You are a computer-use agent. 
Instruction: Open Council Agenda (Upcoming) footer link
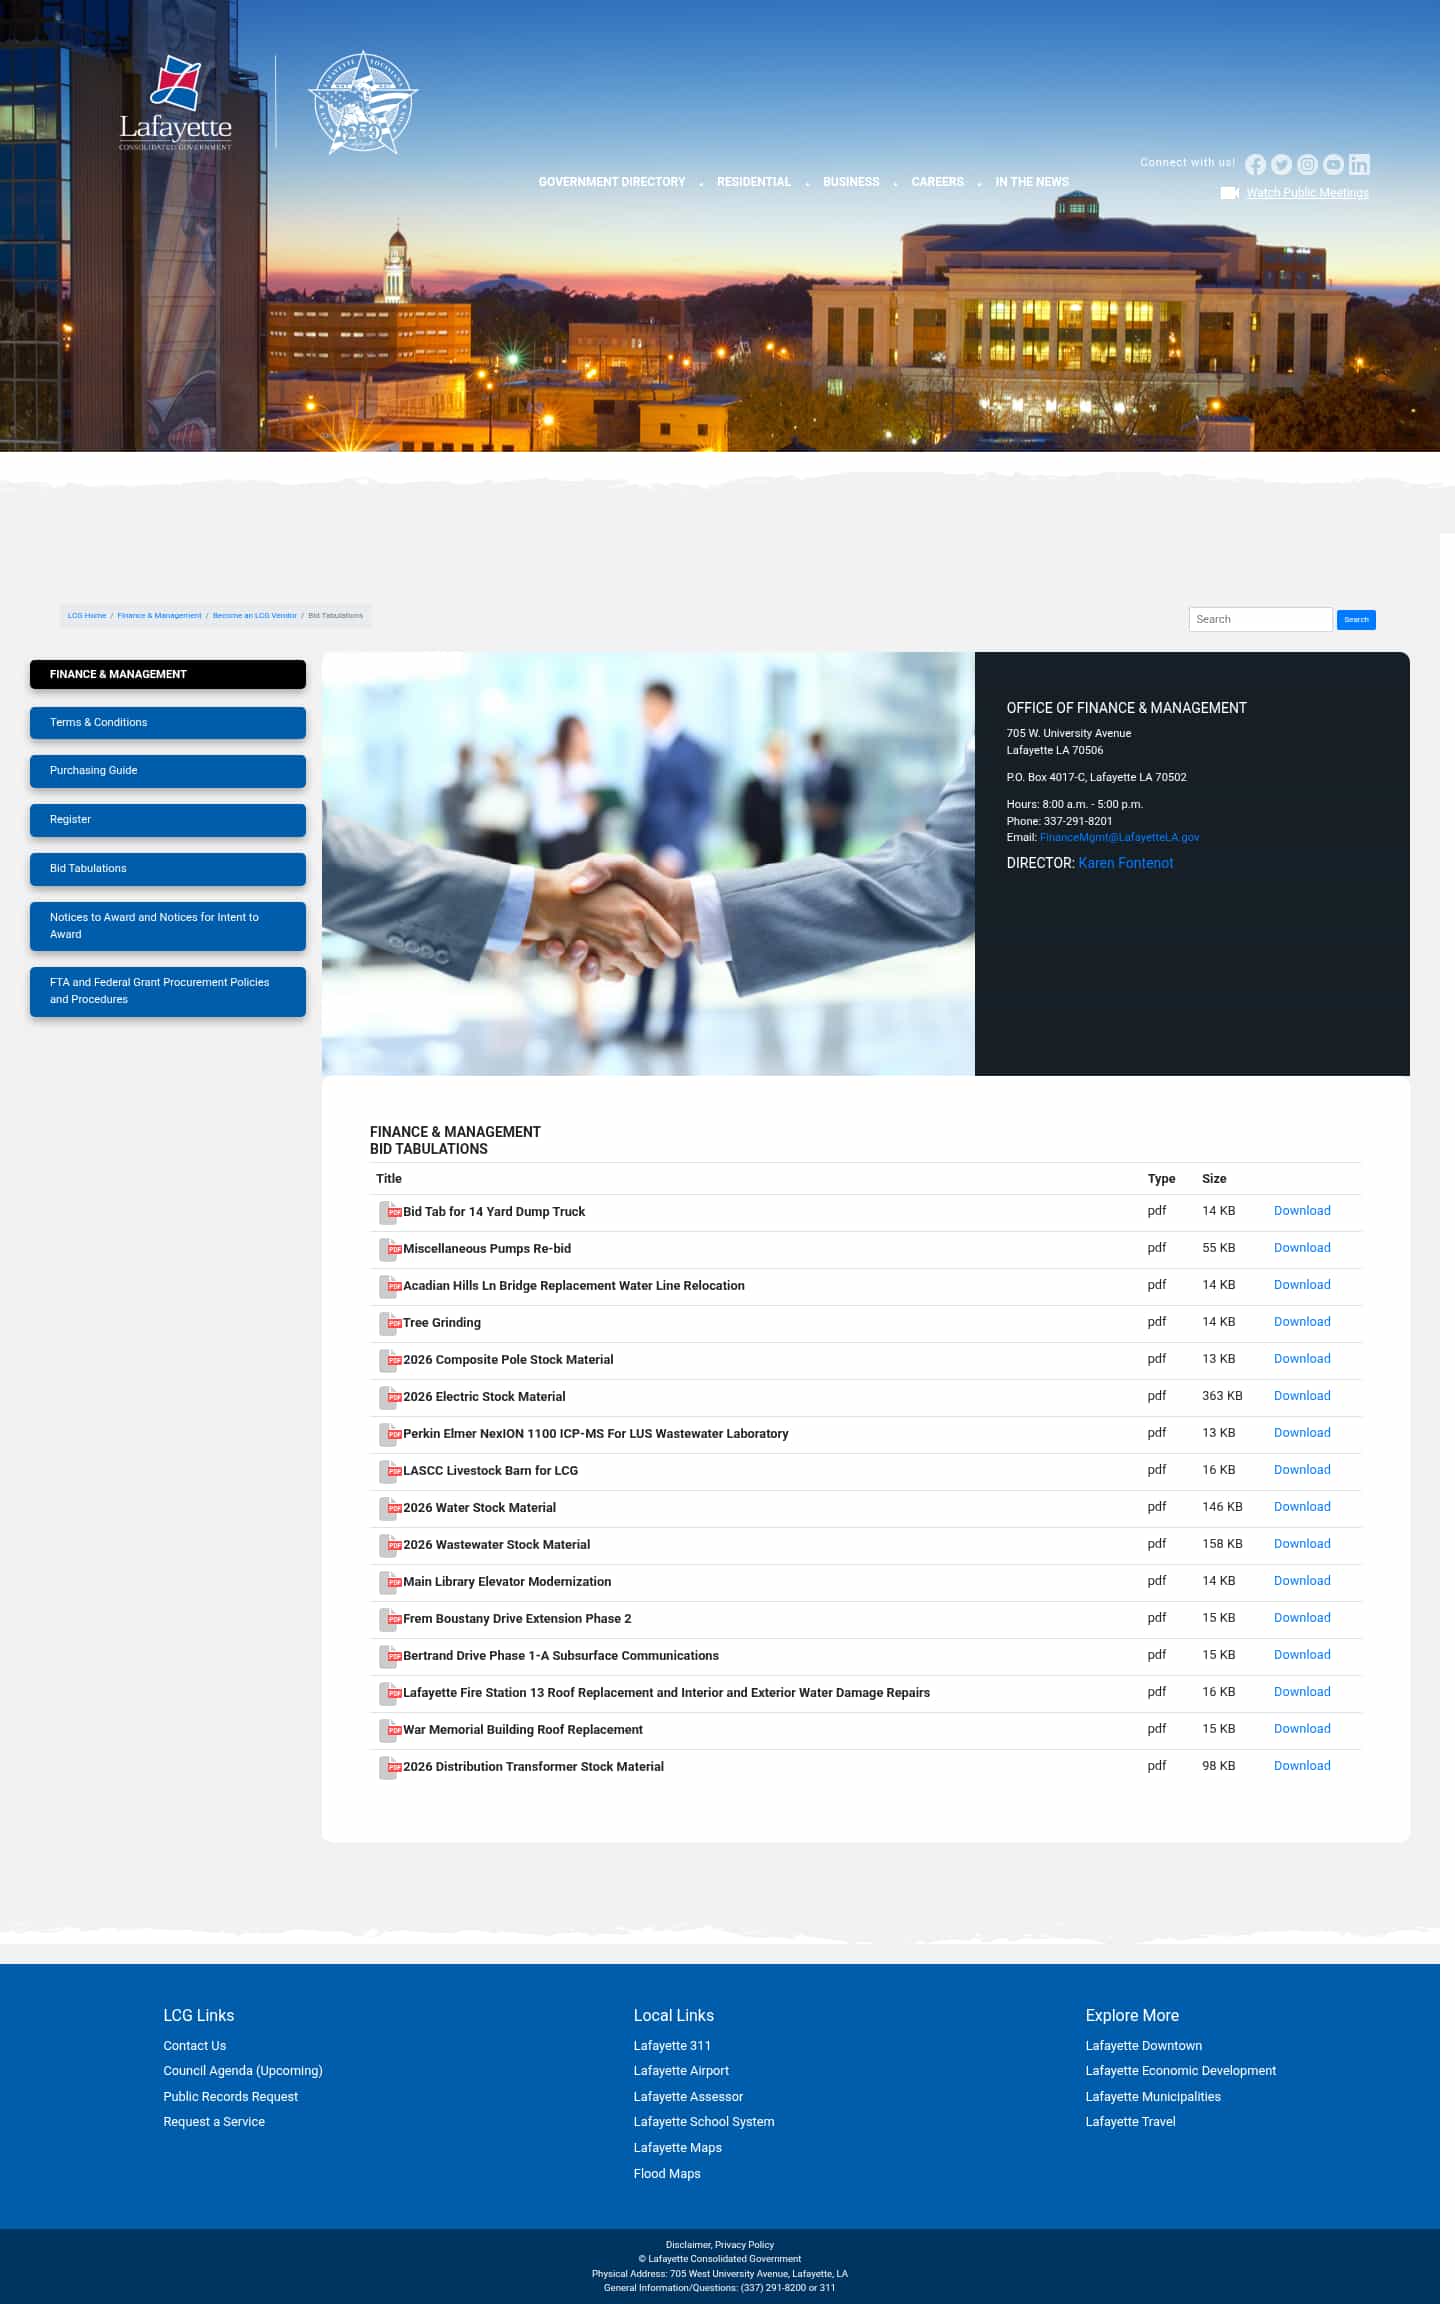click(243, 2071)
